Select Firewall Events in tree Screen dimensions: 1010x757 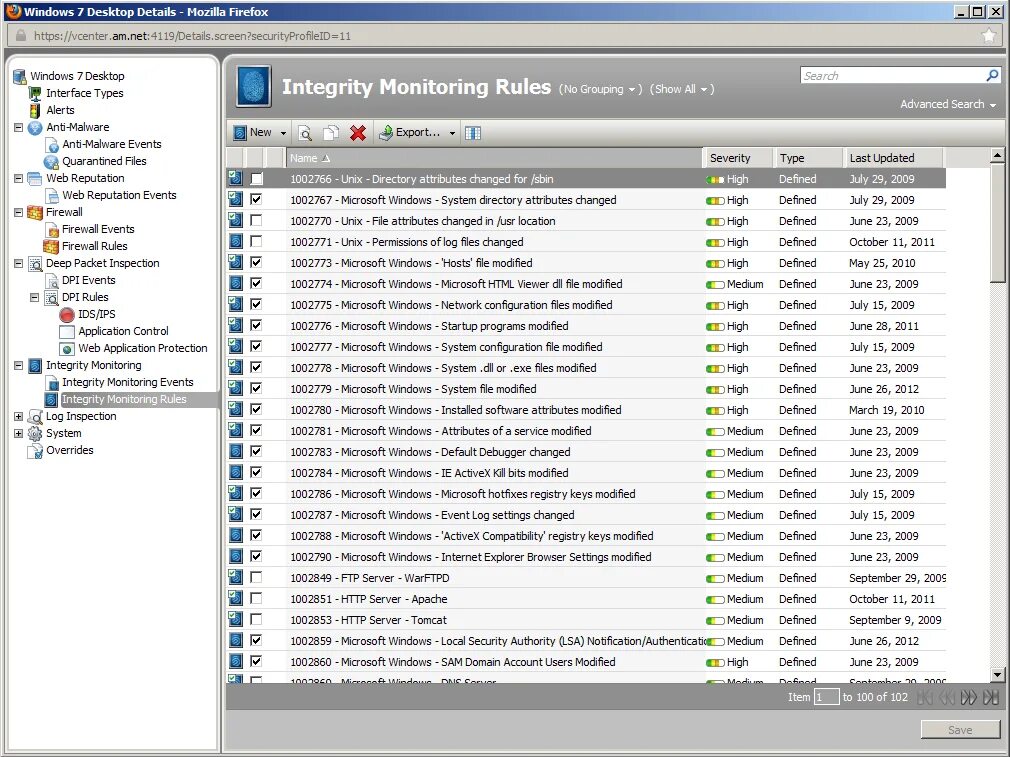(x=98, y=229)
